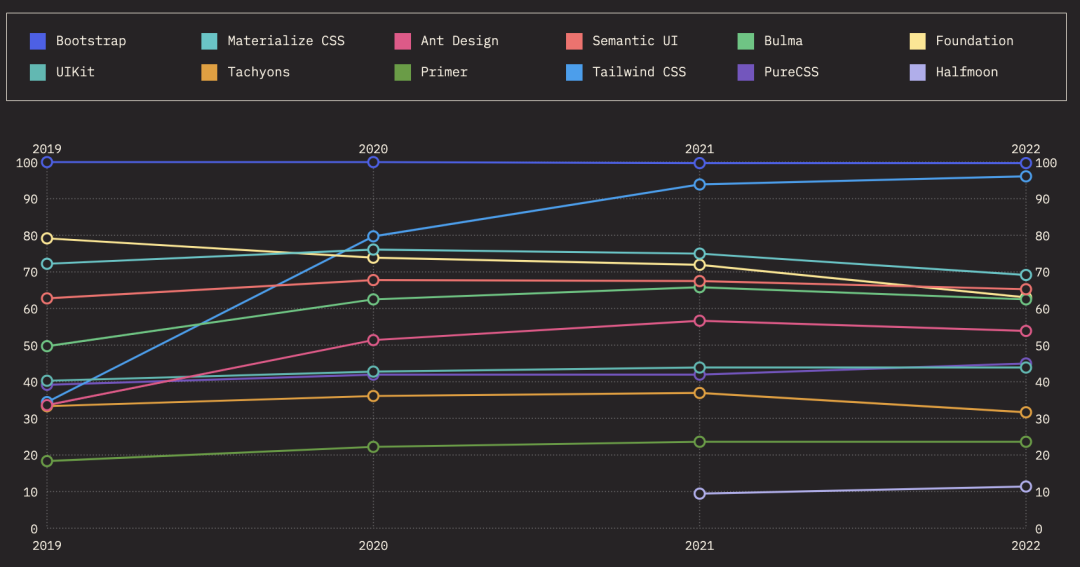
Task: Click the Bootstrap legend color swatch
Action: [x=38, y=41]
